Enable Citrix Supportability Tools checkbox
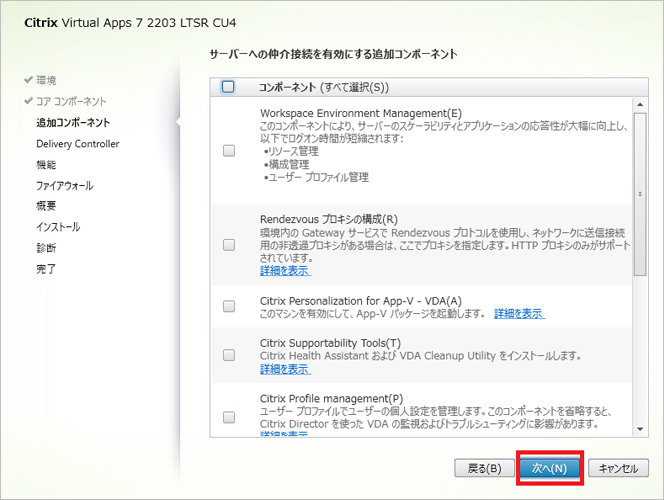 point(229,355)
